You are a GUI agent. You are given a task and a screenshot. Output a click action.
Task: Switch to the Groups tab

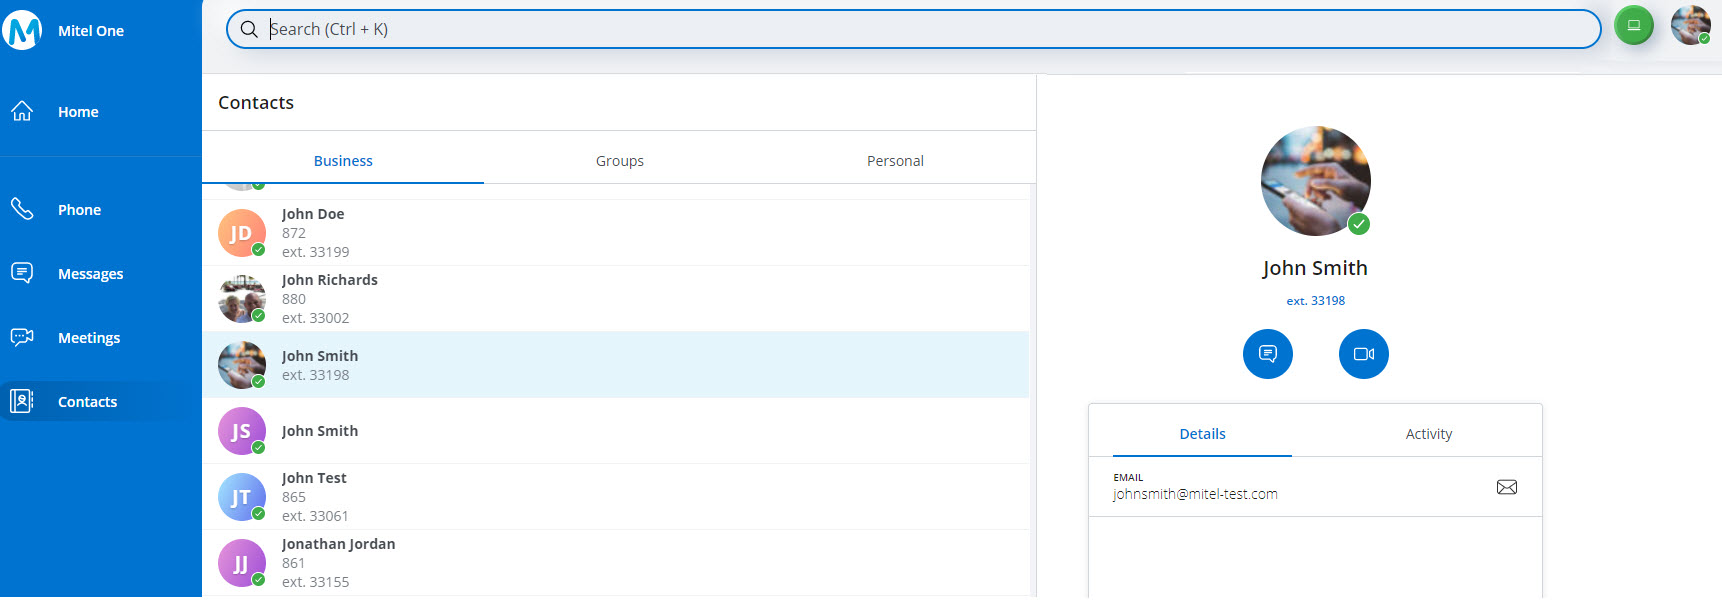pyautogui.click(x=619, y=161)
